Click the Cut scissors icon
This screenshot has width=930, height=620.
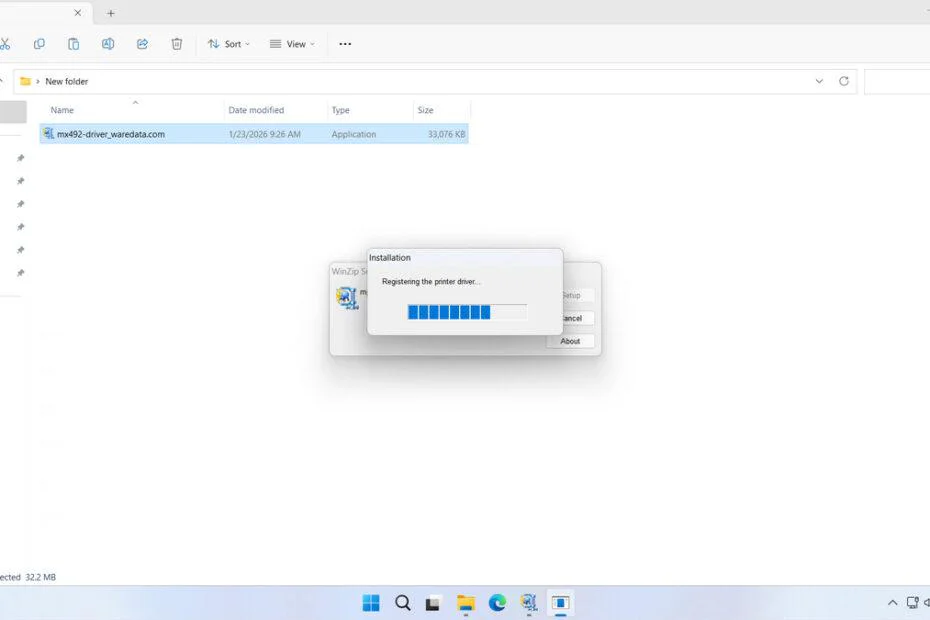(x=5, y=44)
